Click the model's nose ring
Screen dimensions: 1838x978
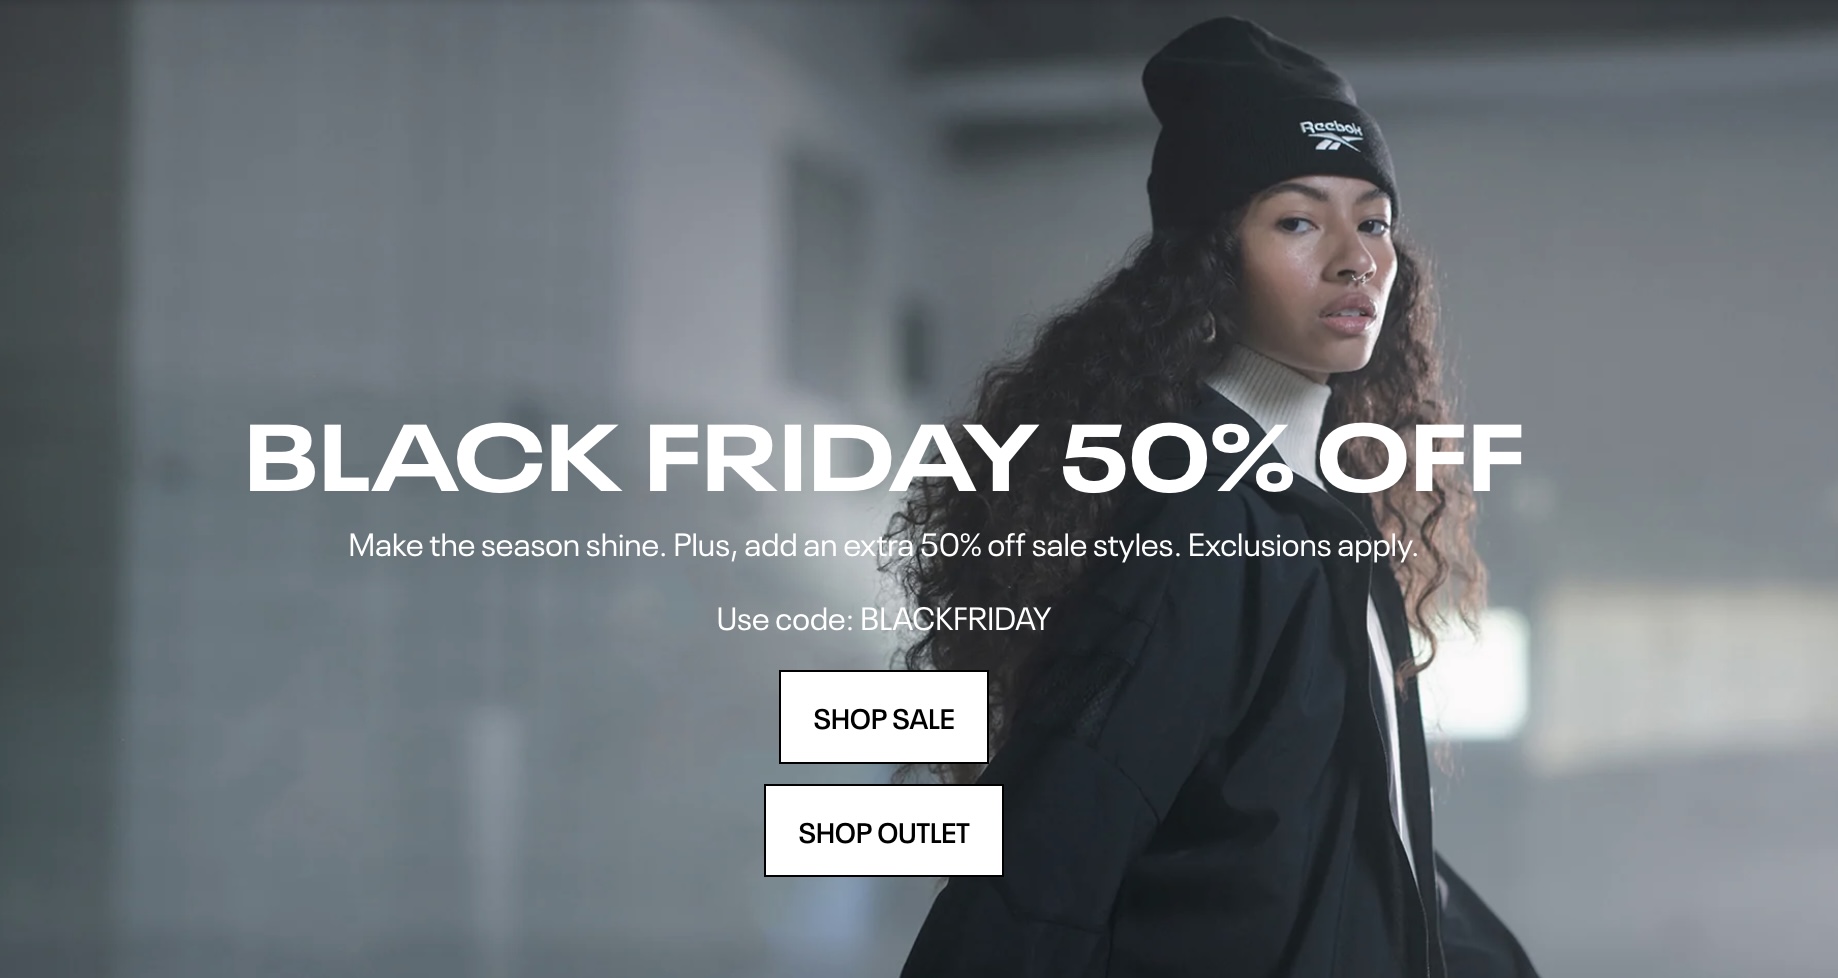(x=1361, y=273)
